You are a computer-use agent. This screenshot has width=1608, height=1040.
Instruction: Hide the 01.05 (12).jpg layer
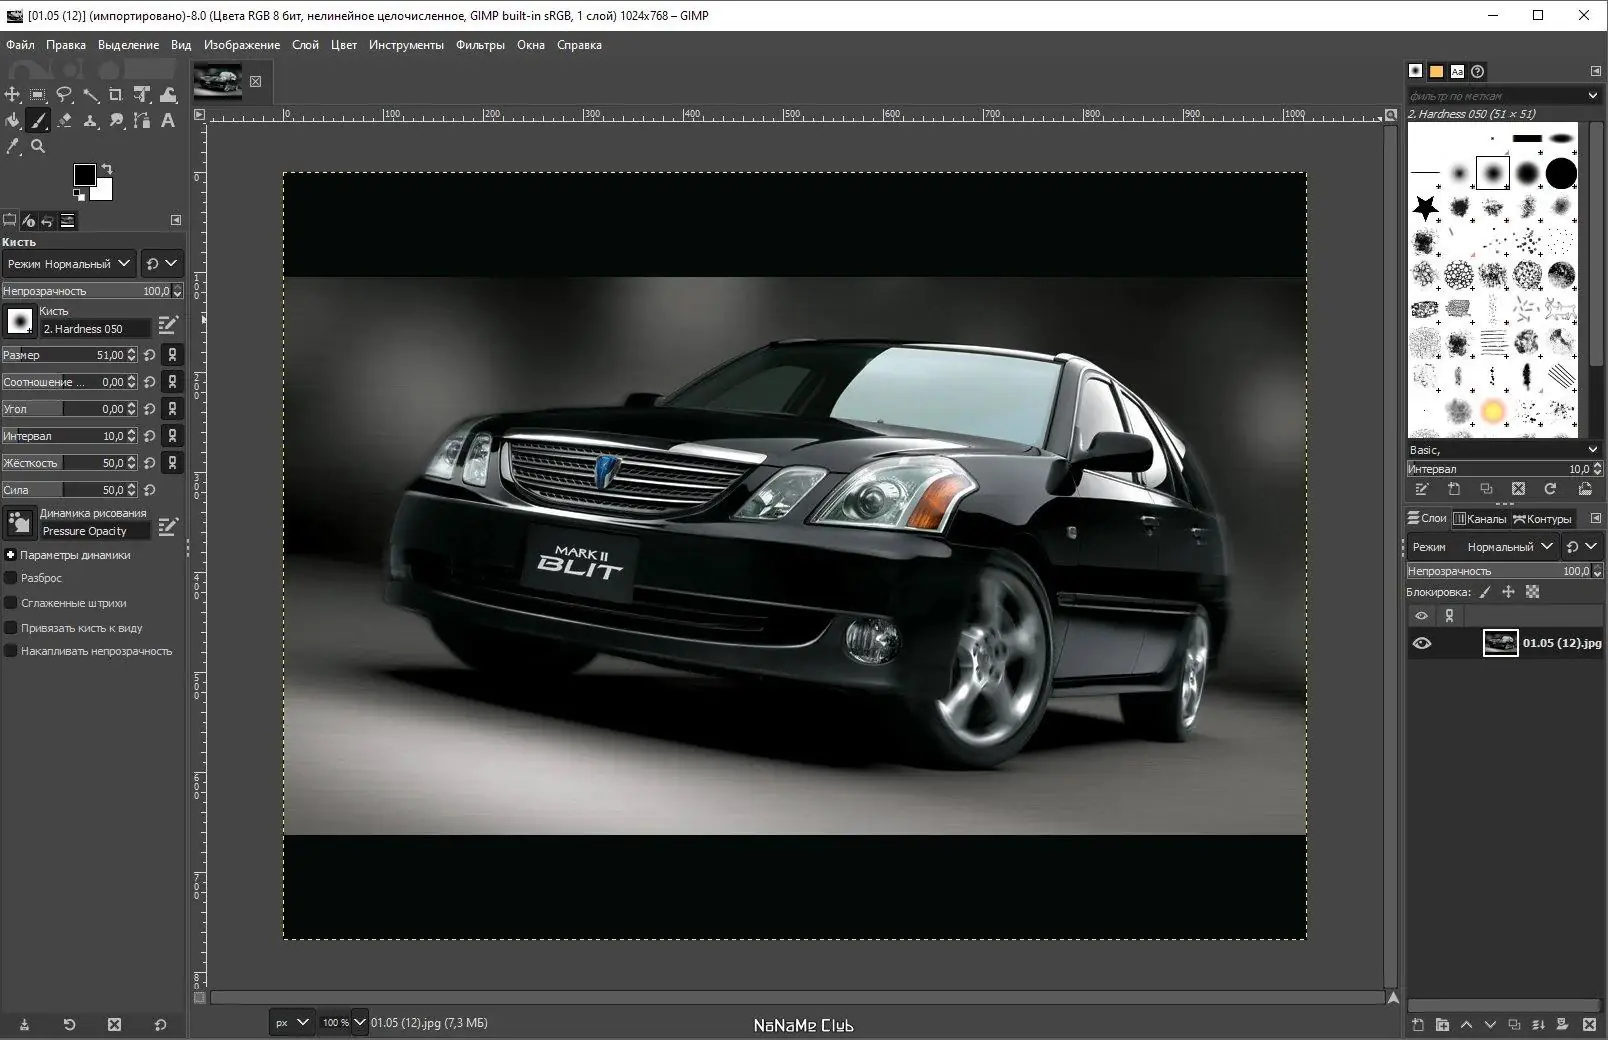click(x=1422, y=643)
